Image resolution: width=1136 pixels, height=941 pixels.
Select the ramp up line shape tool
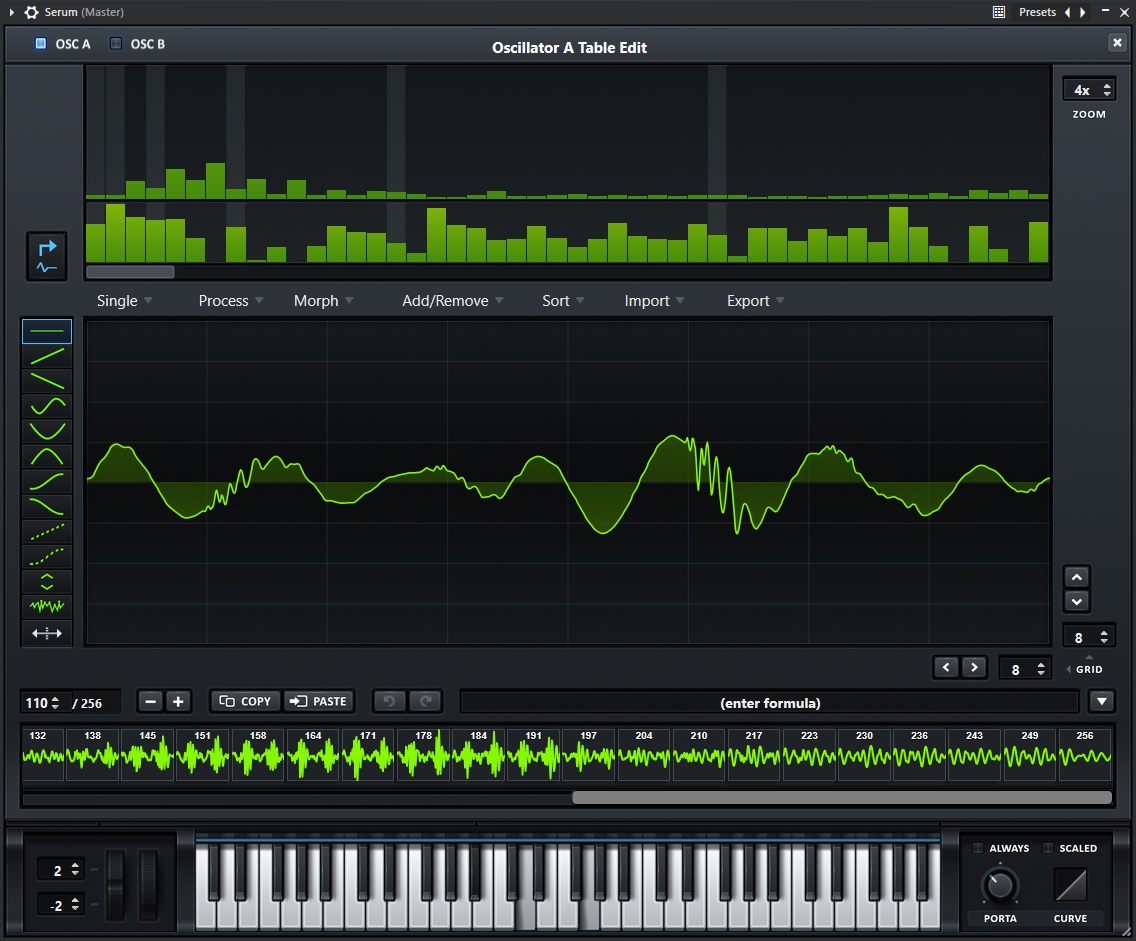click(x=47, y=356)
